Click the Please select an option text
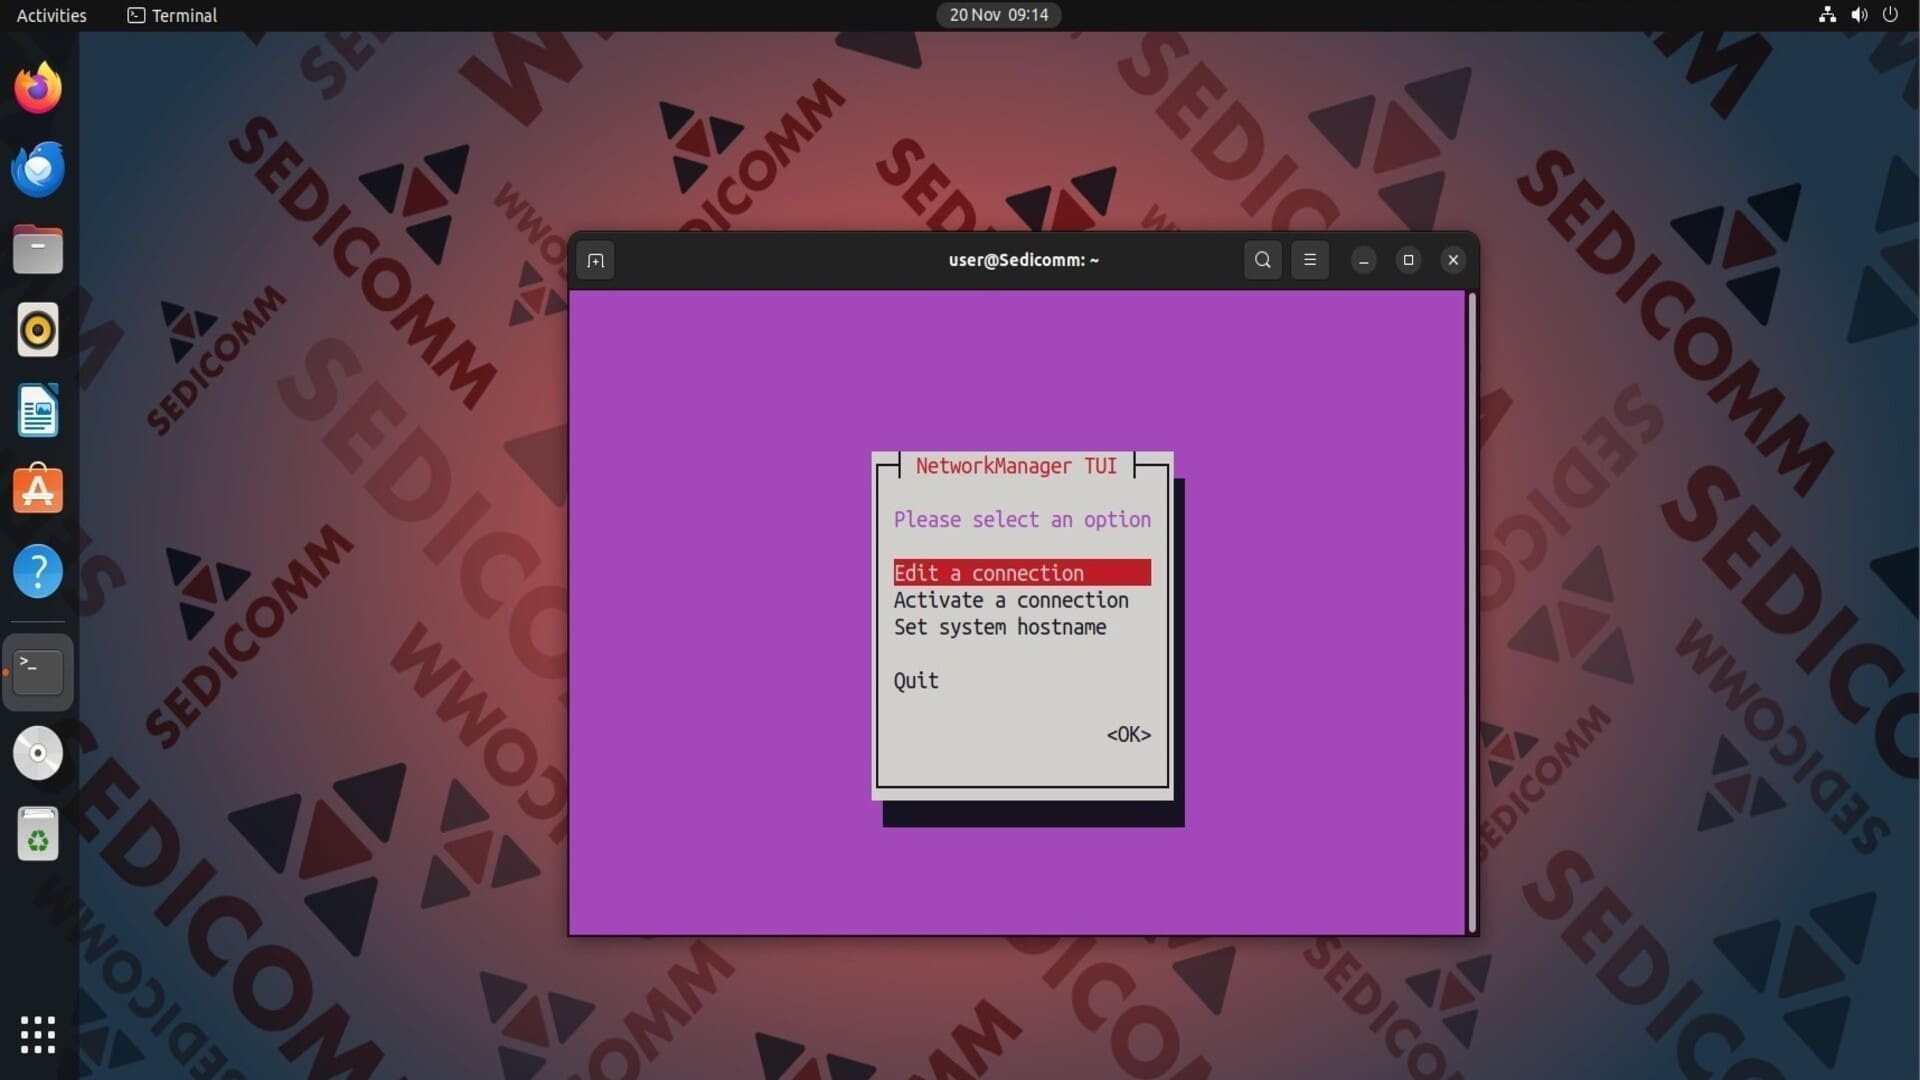The height and width of the screenshot is (1080, 1920). point(1022,520)
